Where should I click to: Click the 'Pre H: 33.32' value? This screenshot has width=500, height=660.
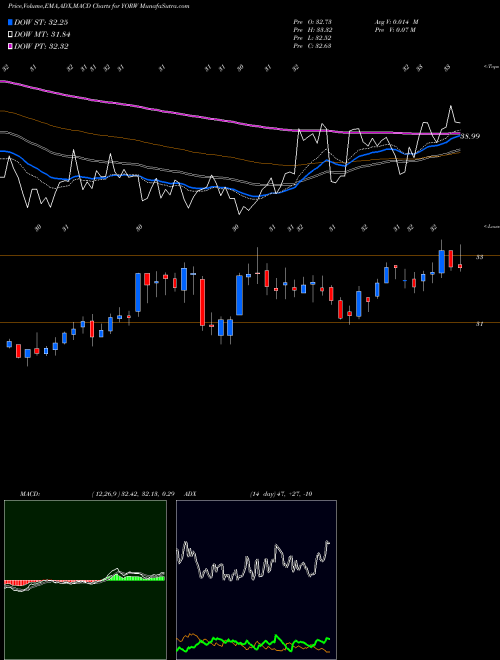click(312, 30)
